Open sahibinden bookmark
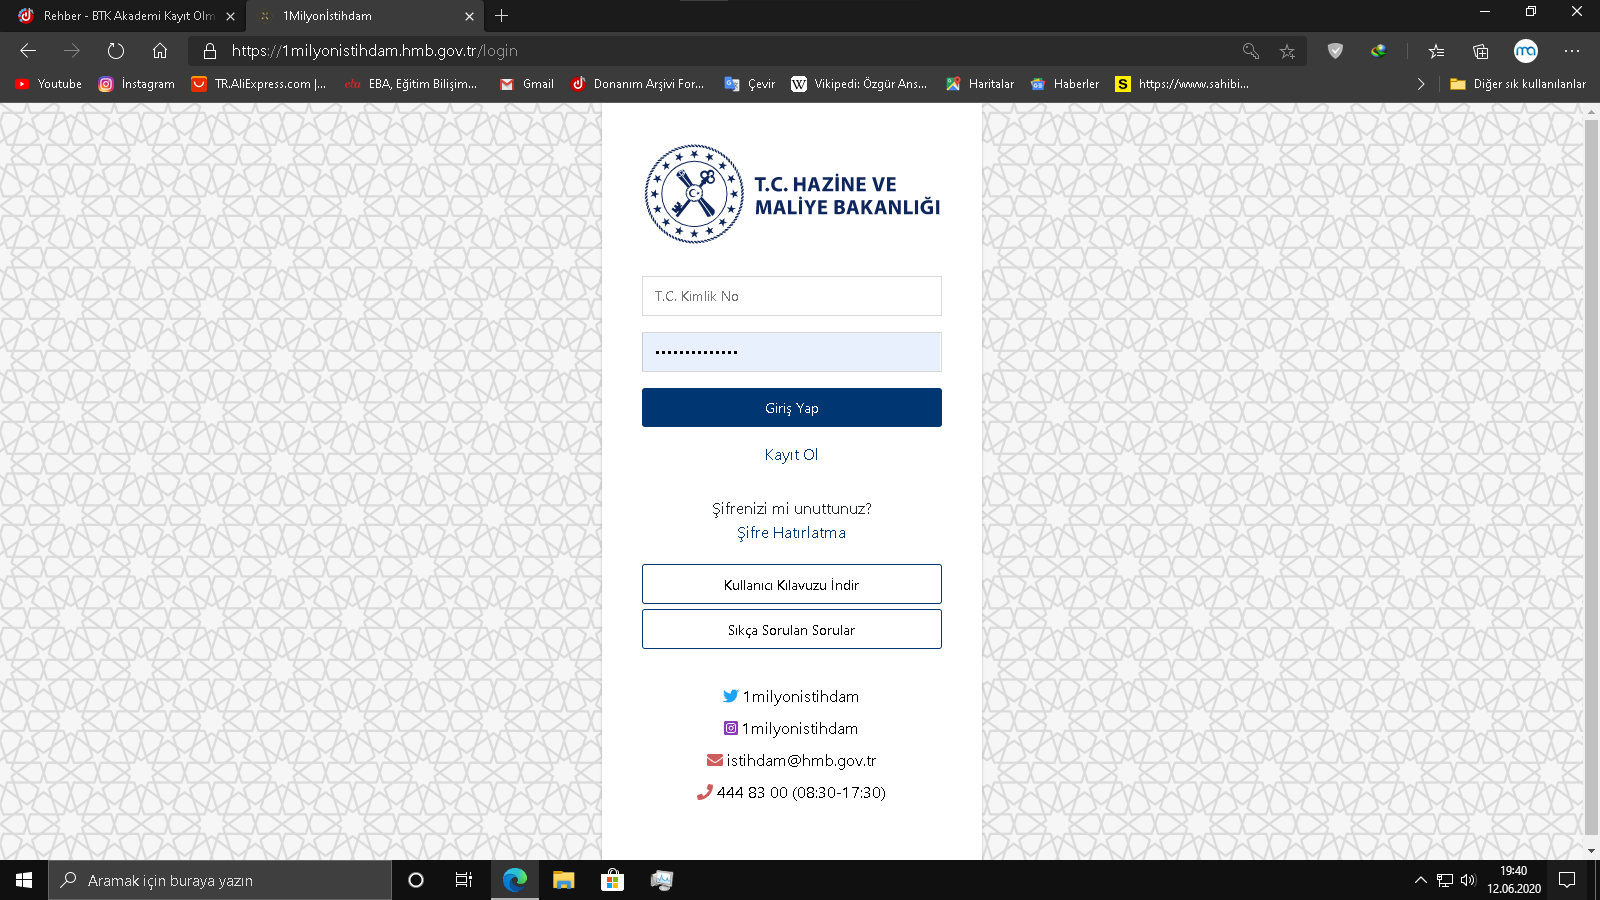Viewport: 1600px width, 900px height. point(1182,84)
